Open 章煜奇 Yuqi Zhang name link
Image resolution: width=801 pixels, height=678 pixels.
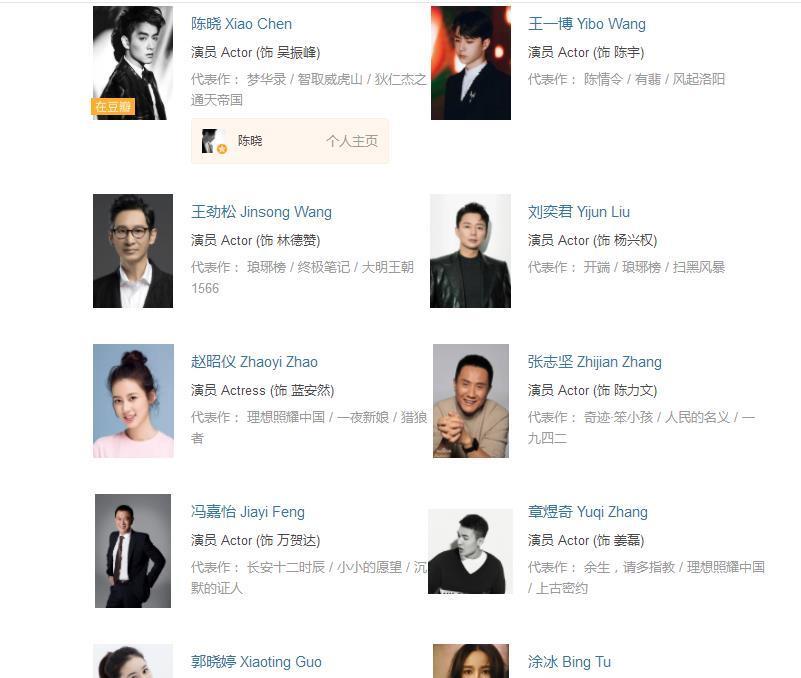click(587, 512)
